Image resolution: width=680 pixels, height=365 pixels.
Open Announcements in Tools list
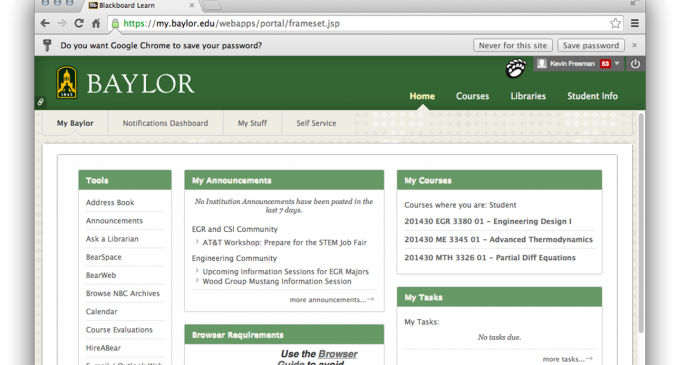[x=114, y=221]
